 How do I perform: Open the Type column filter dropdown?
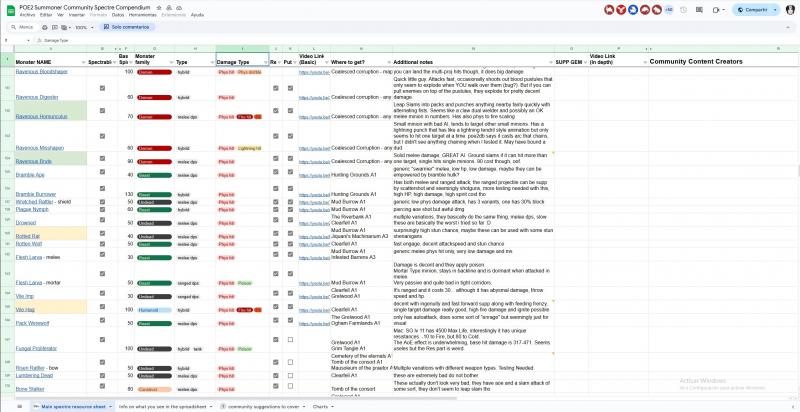tap(212, 62)
